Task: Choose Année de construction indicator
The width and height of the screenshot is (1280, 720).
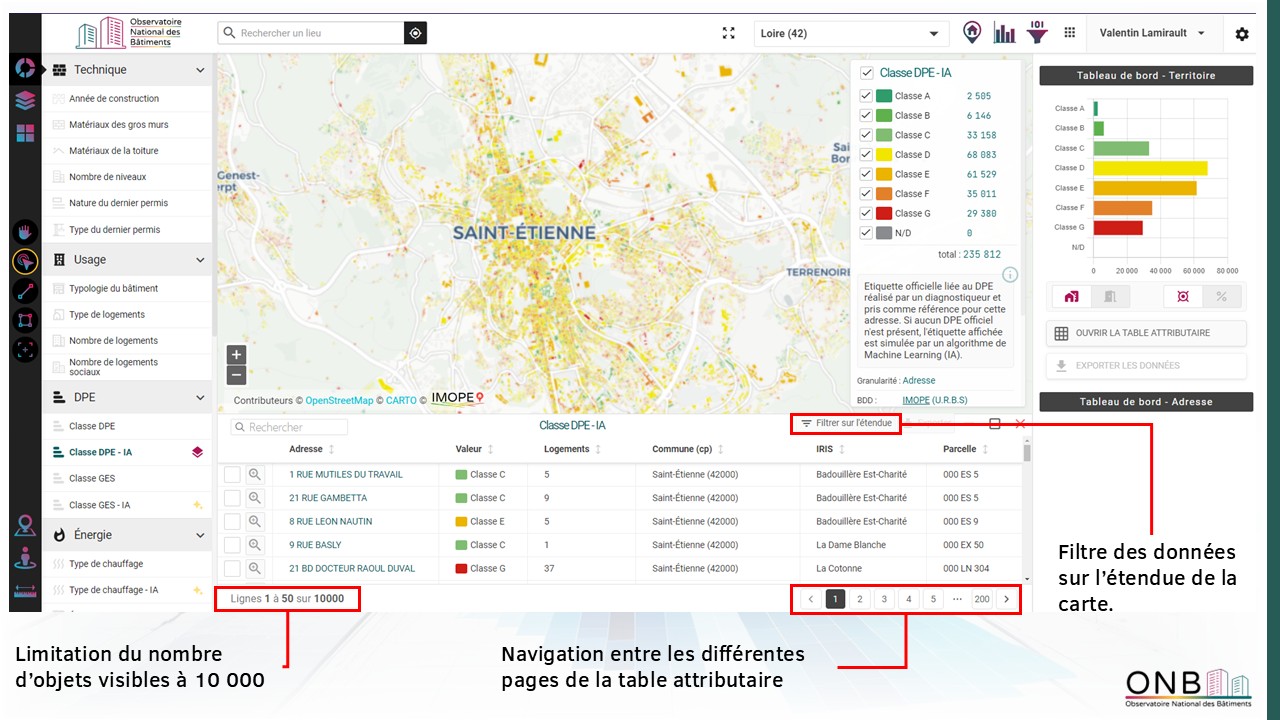Action: tap(114, 98)
